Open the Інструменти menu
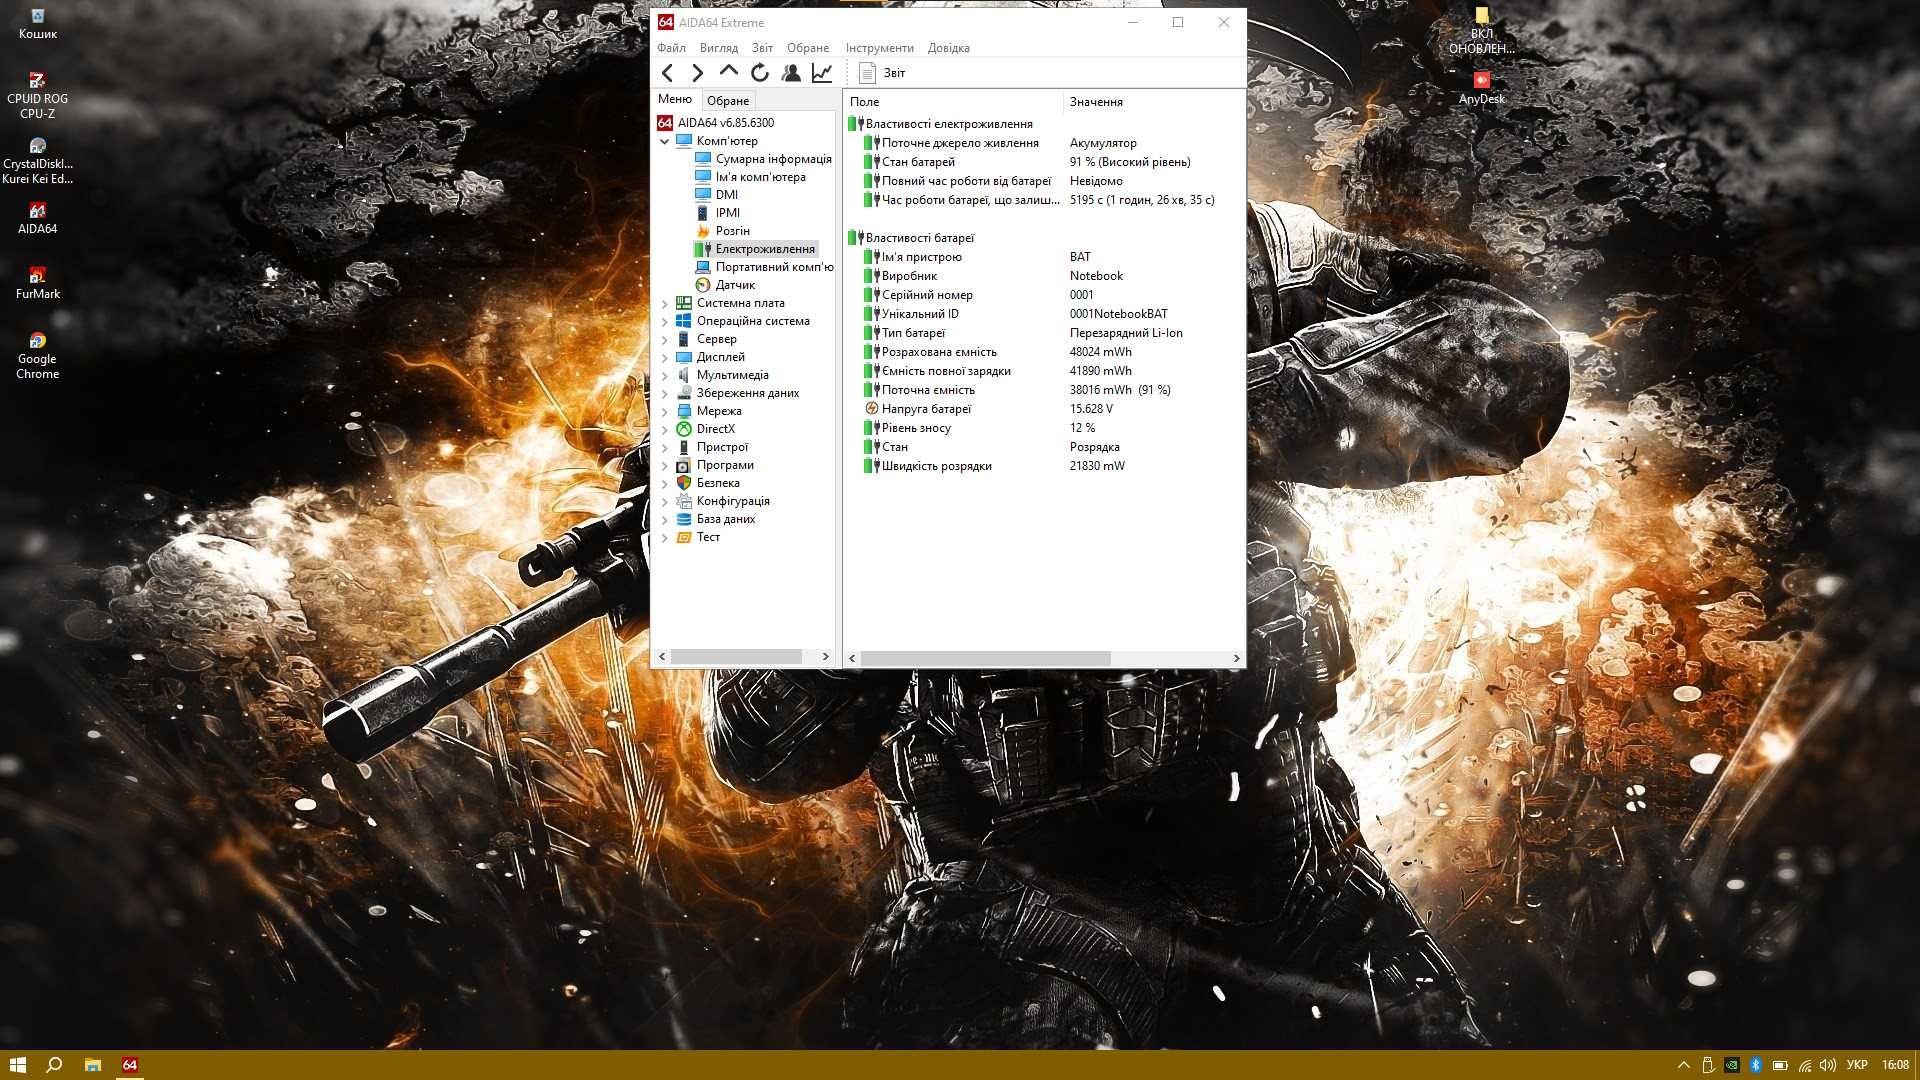Image resolution: width=1920 pixels, height=1080 pixels. click(x=879, y=48)
